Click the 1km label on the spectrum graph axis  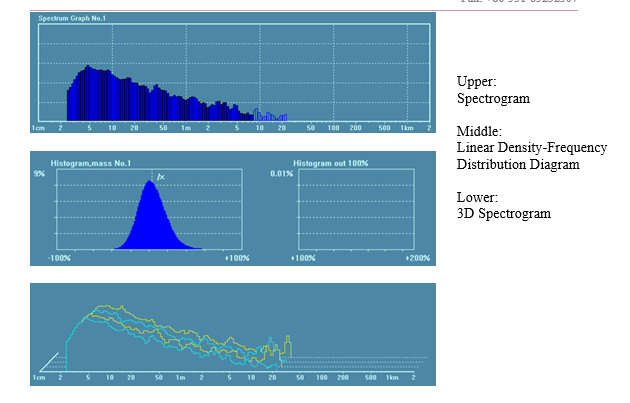pyautogui.click(x=407, y=128)
